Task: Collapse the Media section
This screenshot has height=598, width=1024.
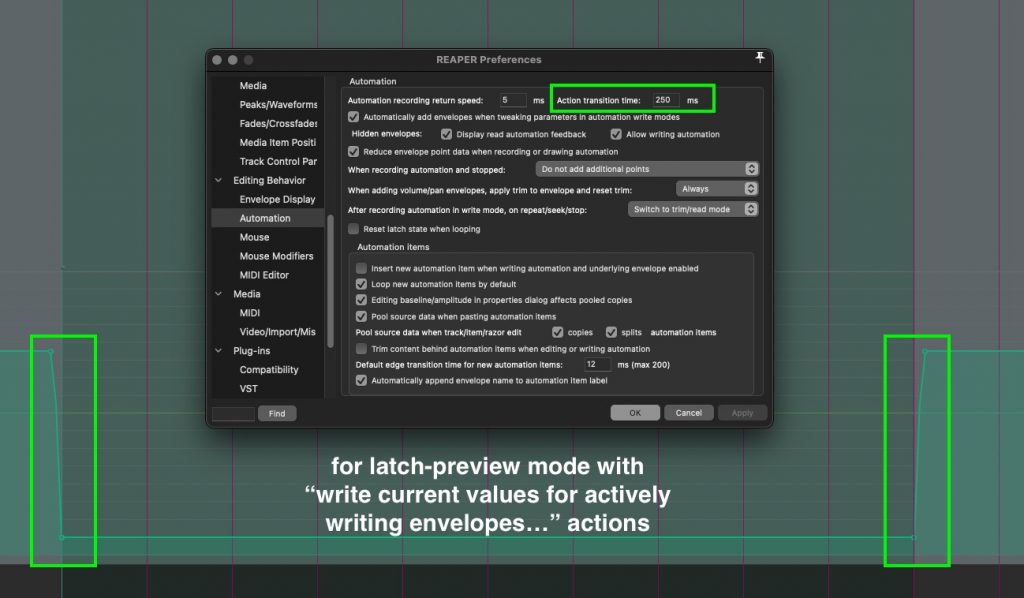Action: pyautogui.click(x=216, y=293)
